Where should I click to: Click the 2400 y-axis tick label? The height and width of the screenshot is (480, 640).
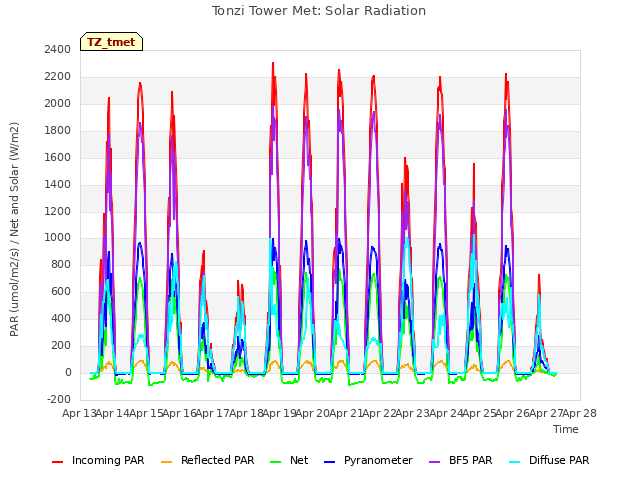pos(58,49)
